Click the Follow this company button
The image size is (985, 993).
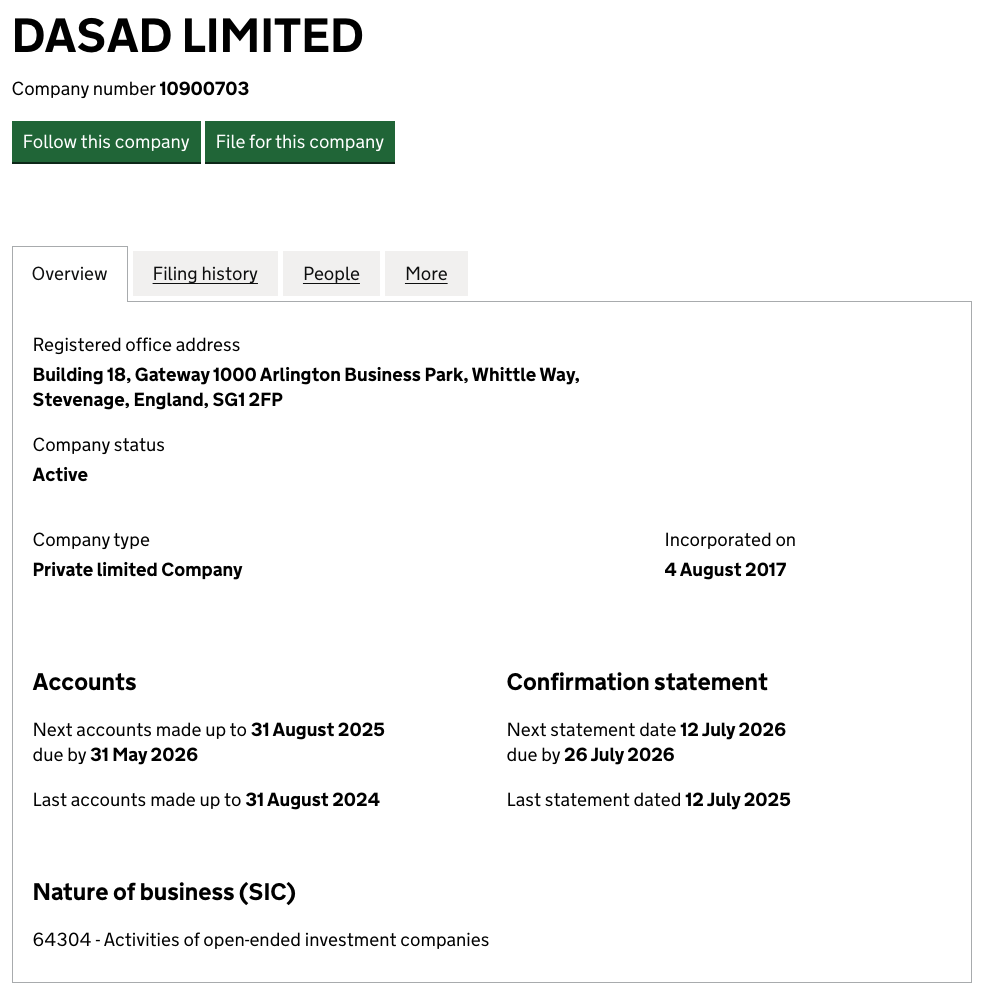click(x=106, y=142)
